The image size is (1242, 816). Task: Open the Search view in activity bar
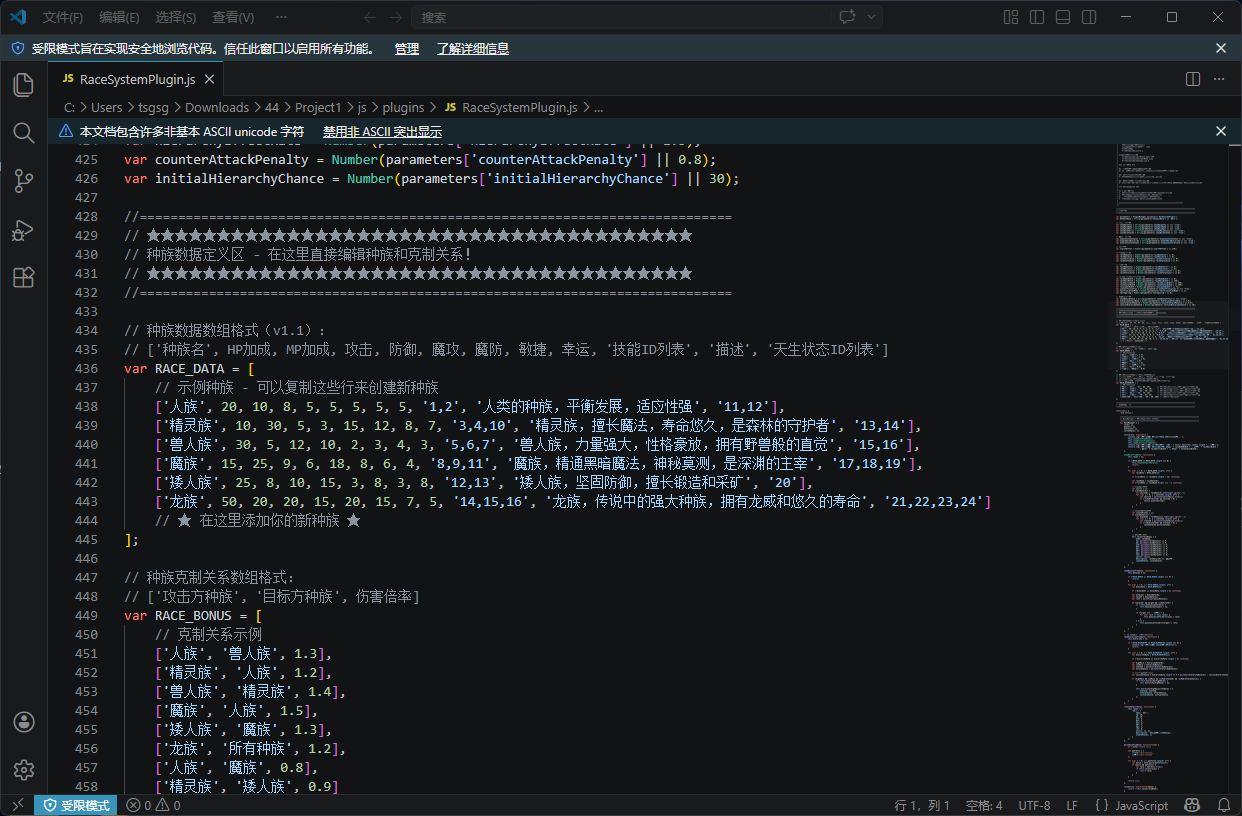pyautogui.click(x=24, y=133)
